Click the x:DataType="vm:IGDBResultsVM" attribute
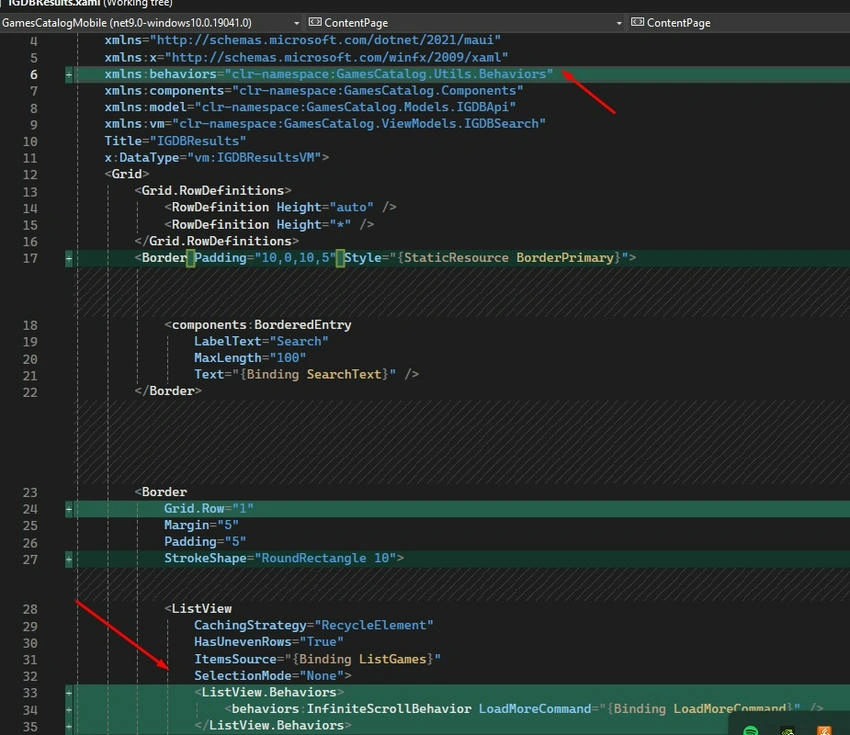Screen dimensions: 850x735 pos(217,158)
